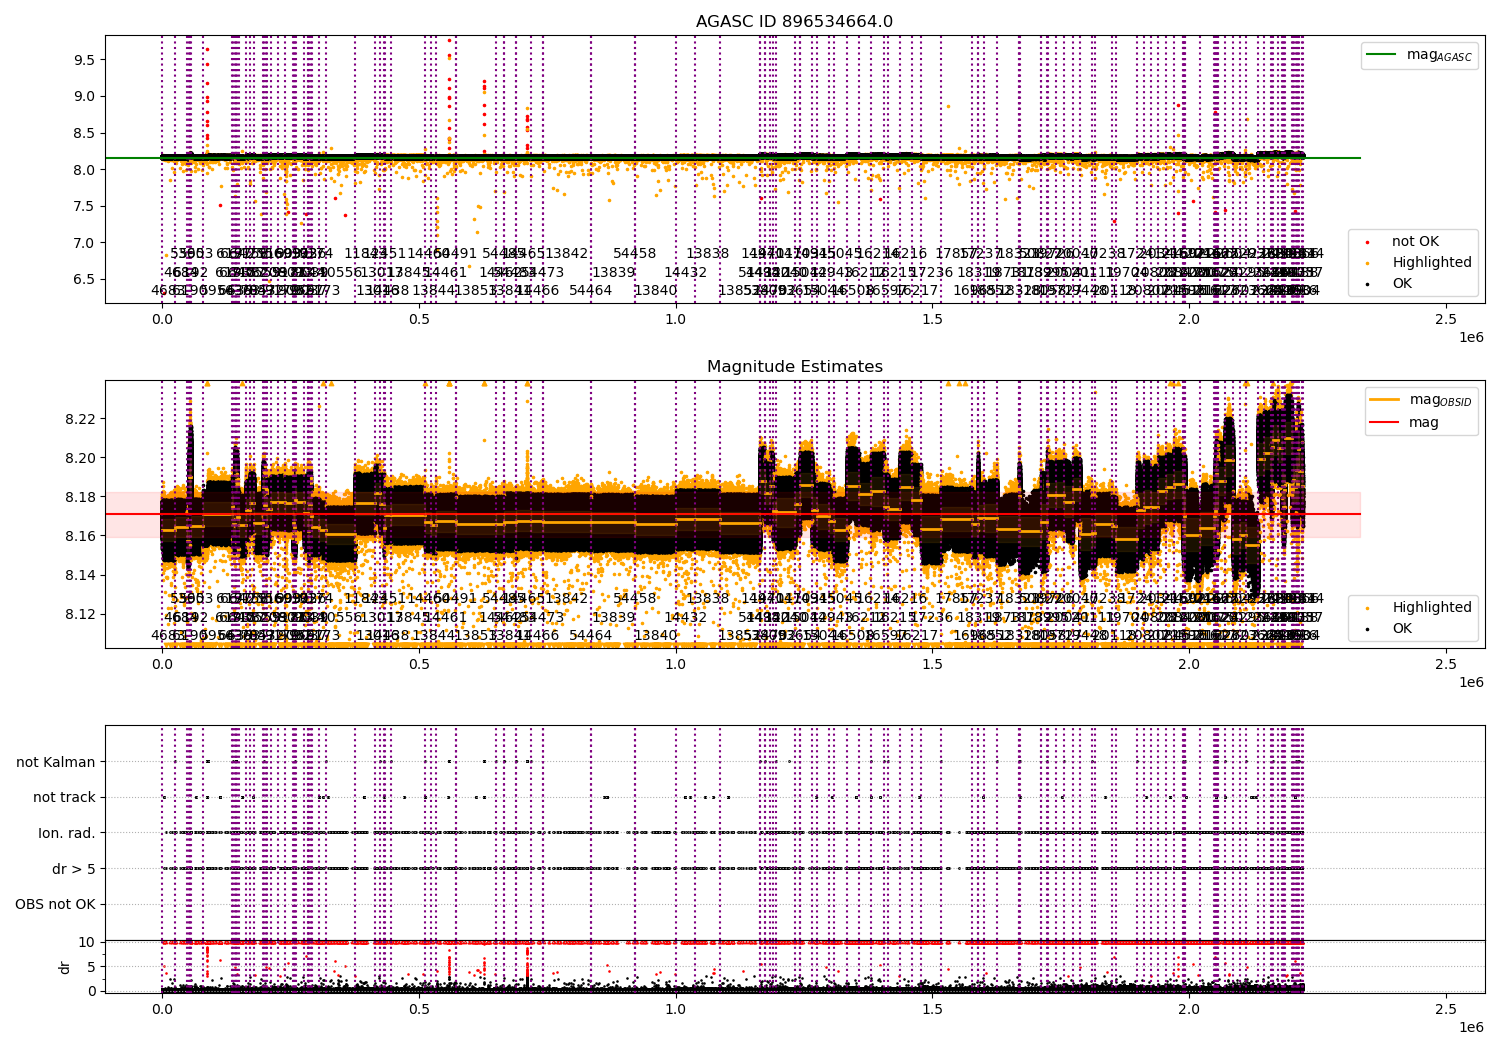1500x1050 pixels.
Task: Click the 8.16 y-axis tick label
Action: pyautogui.click(x=80, y=535)
